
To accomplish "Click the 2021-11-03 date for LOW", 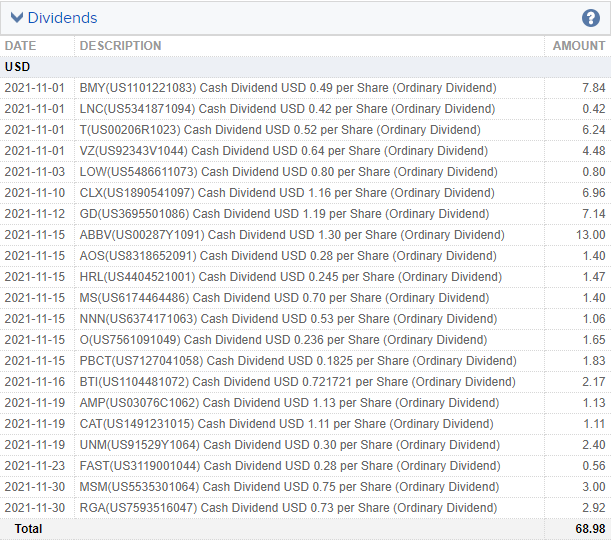I will pyautogui.click(x=35, y=172).
